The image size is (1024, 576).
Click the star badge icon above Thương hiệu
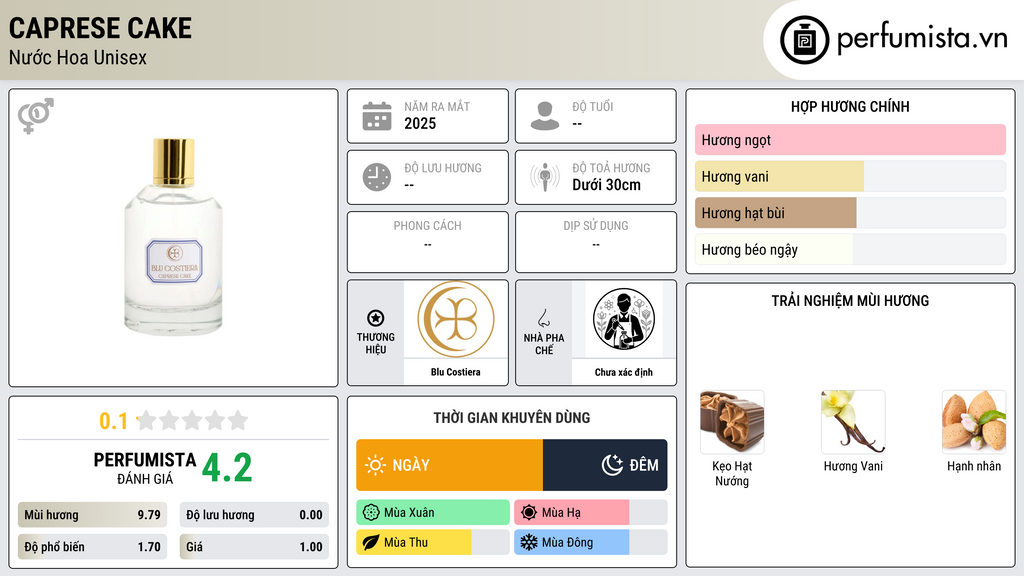tap(376, 318)
